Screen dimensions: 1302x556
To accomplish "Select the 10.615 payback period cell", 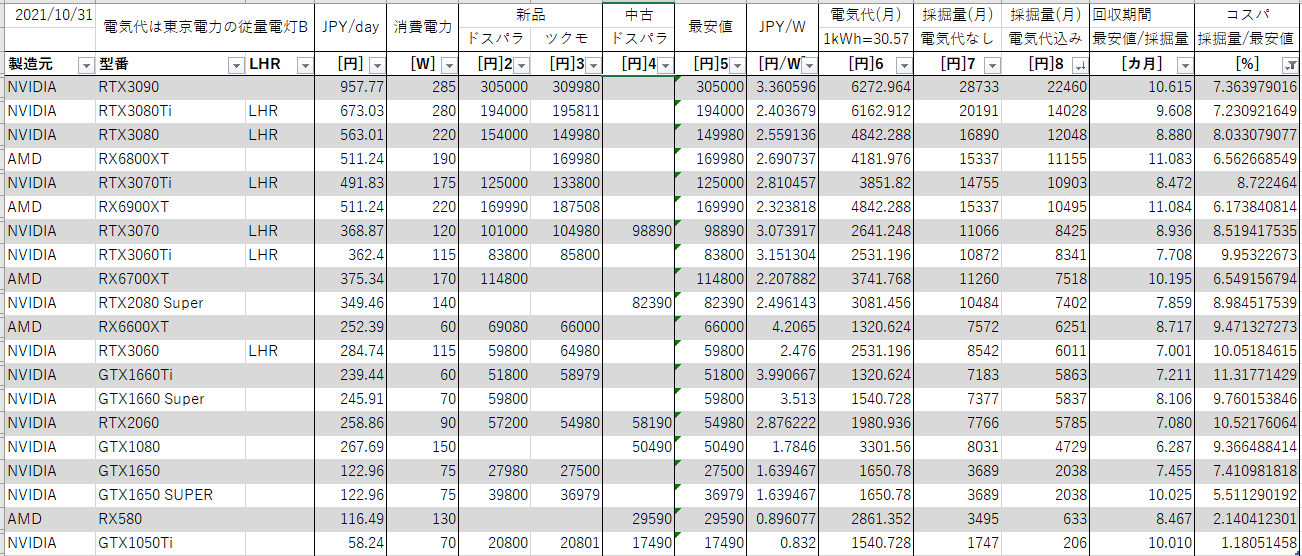I will tap(1141, 87).
